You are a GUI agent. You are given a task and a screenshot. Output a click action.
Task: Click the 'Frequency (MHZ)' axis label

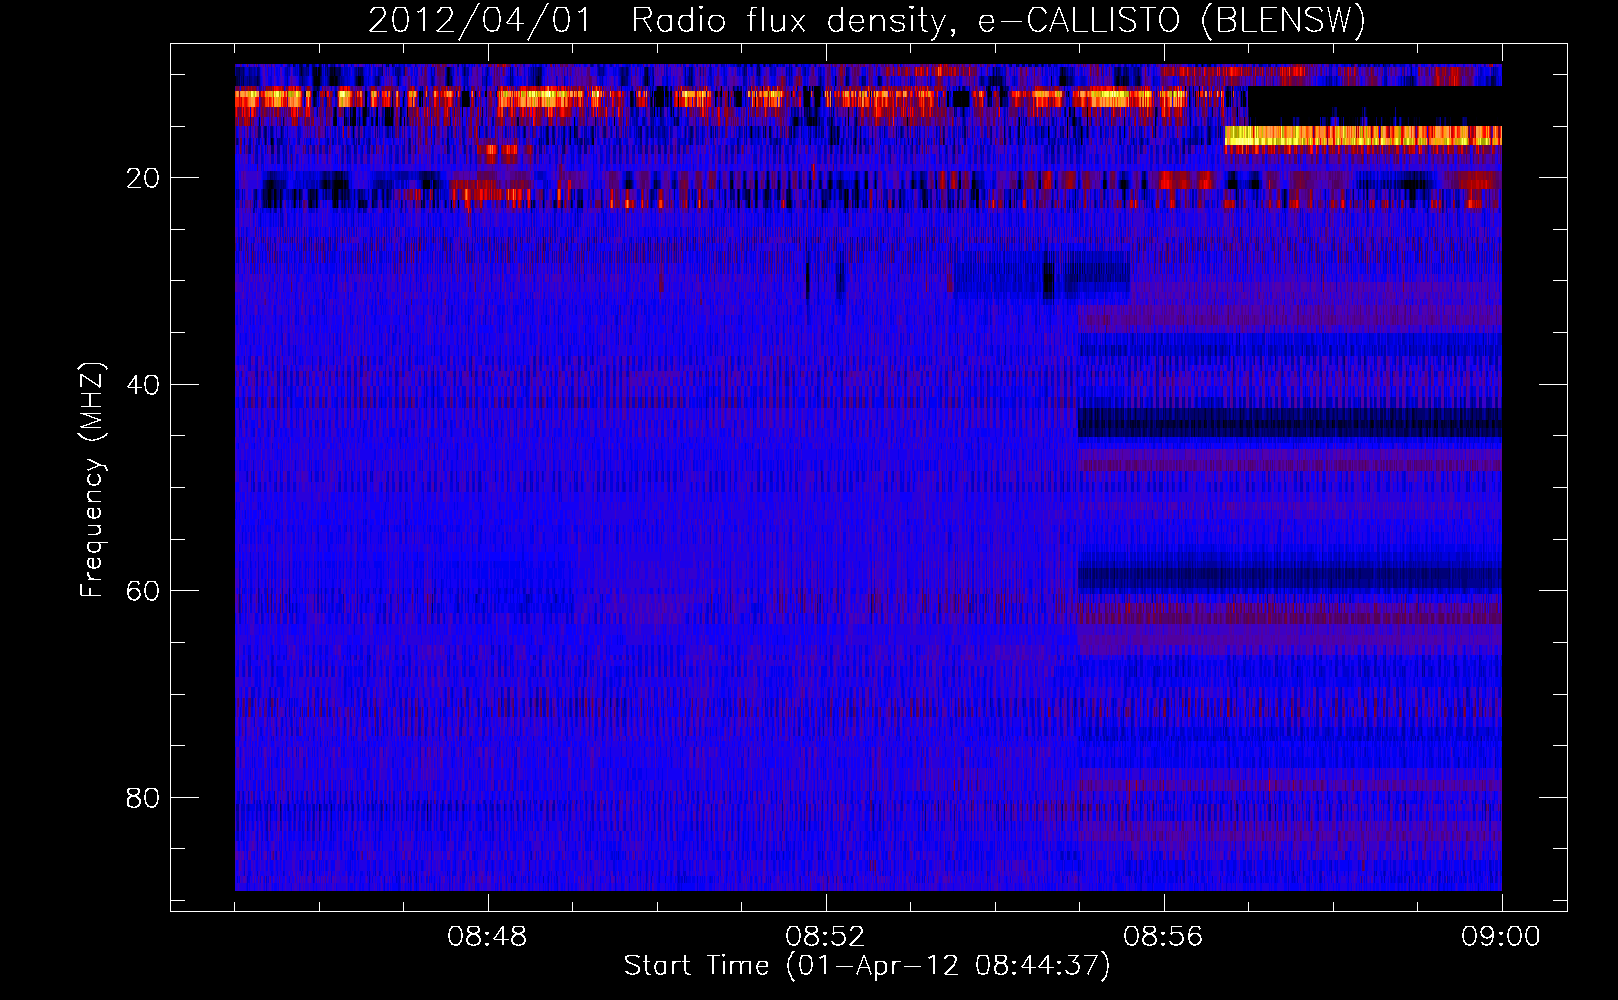pyautogui.click(x=92, y=480)
